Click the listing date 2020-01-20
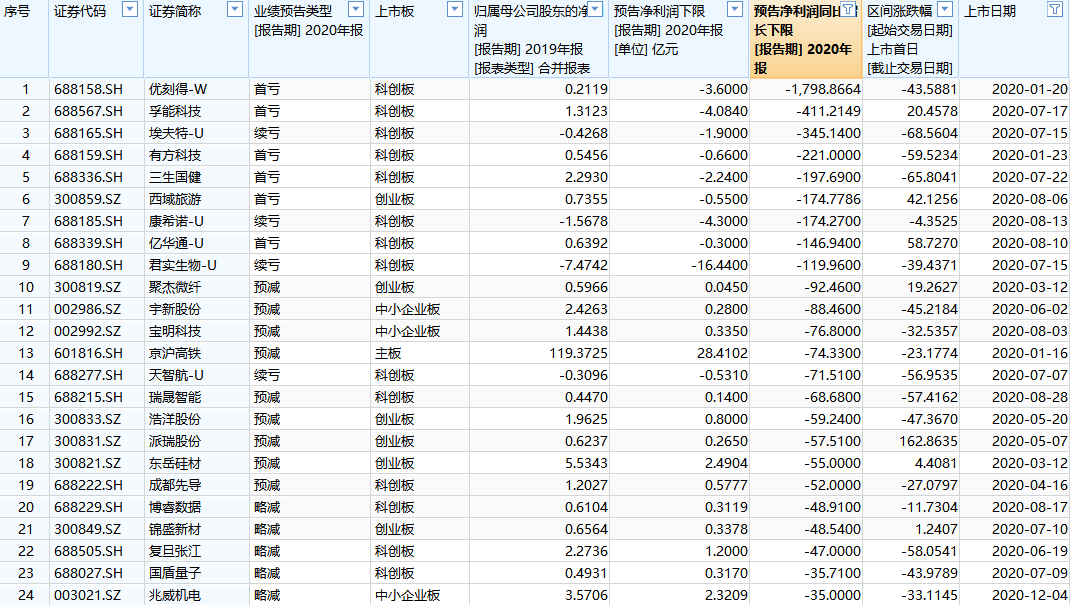This screenshot has width=1071, height=605. [1029, 89]
